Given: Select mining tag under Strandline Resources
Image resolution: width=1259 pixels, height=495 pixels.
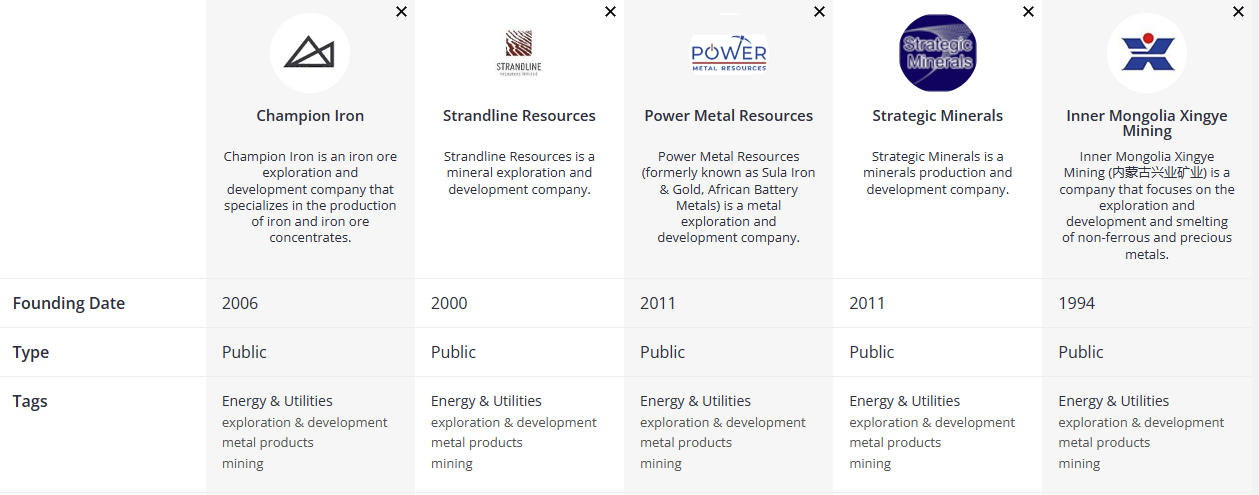Looking at the screenshot, I should (452, 464).
